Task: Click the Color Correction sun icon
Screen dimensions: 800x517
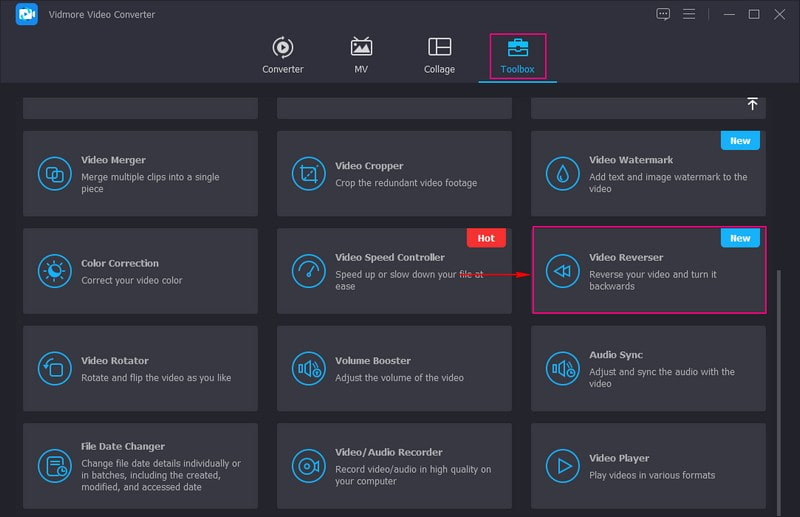Action: 55,271
